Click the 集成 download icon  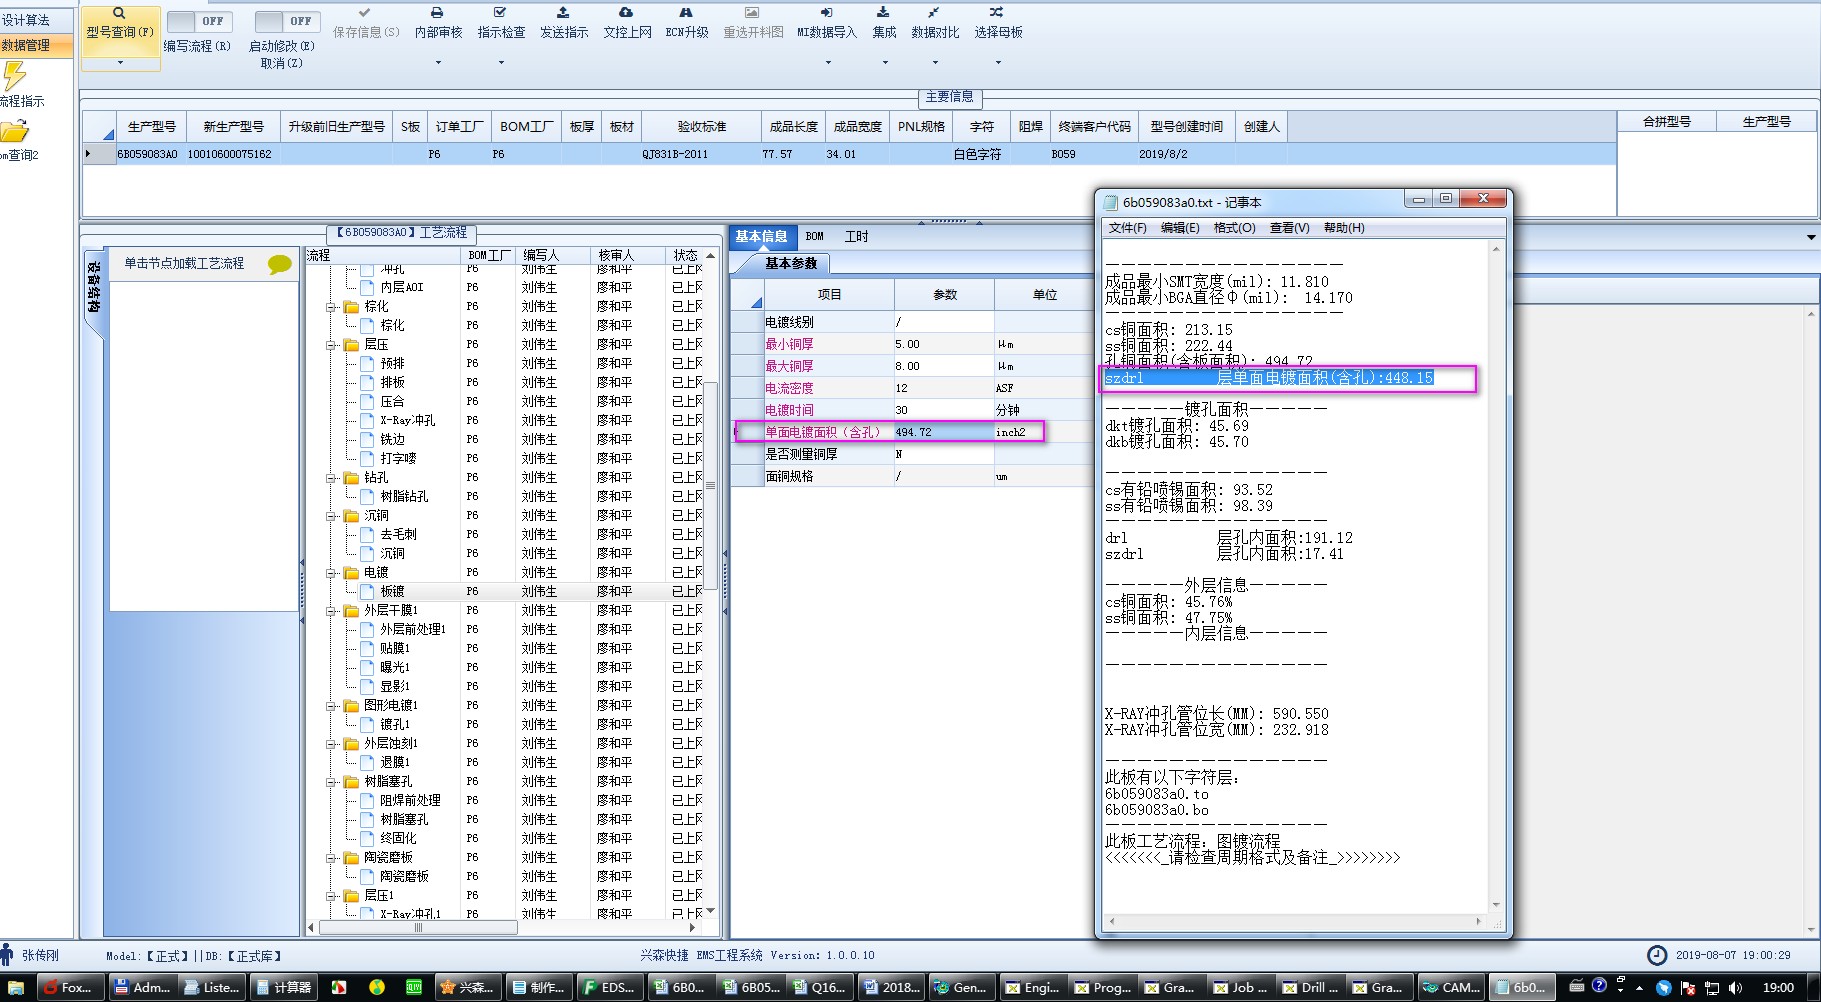883,12
